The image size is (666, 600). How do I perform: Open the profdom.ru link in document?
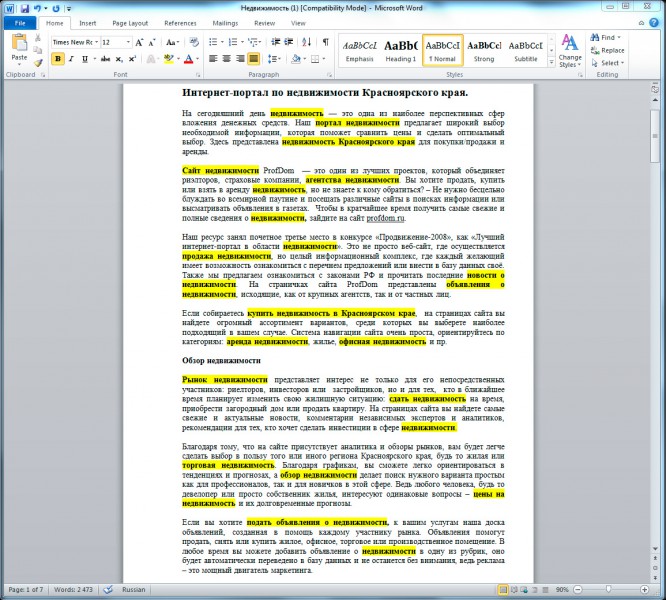coord(385,218)
